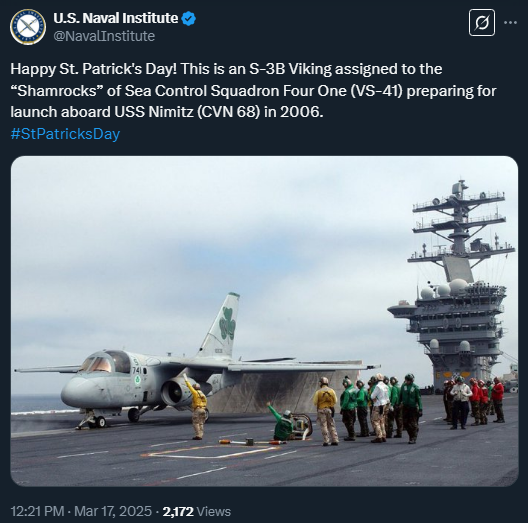The height and width of the screenshot is (523, 528).
Task: Follow the #StPatricksDay hashtag
Action: pyautogui.click(x=65, y=134)
